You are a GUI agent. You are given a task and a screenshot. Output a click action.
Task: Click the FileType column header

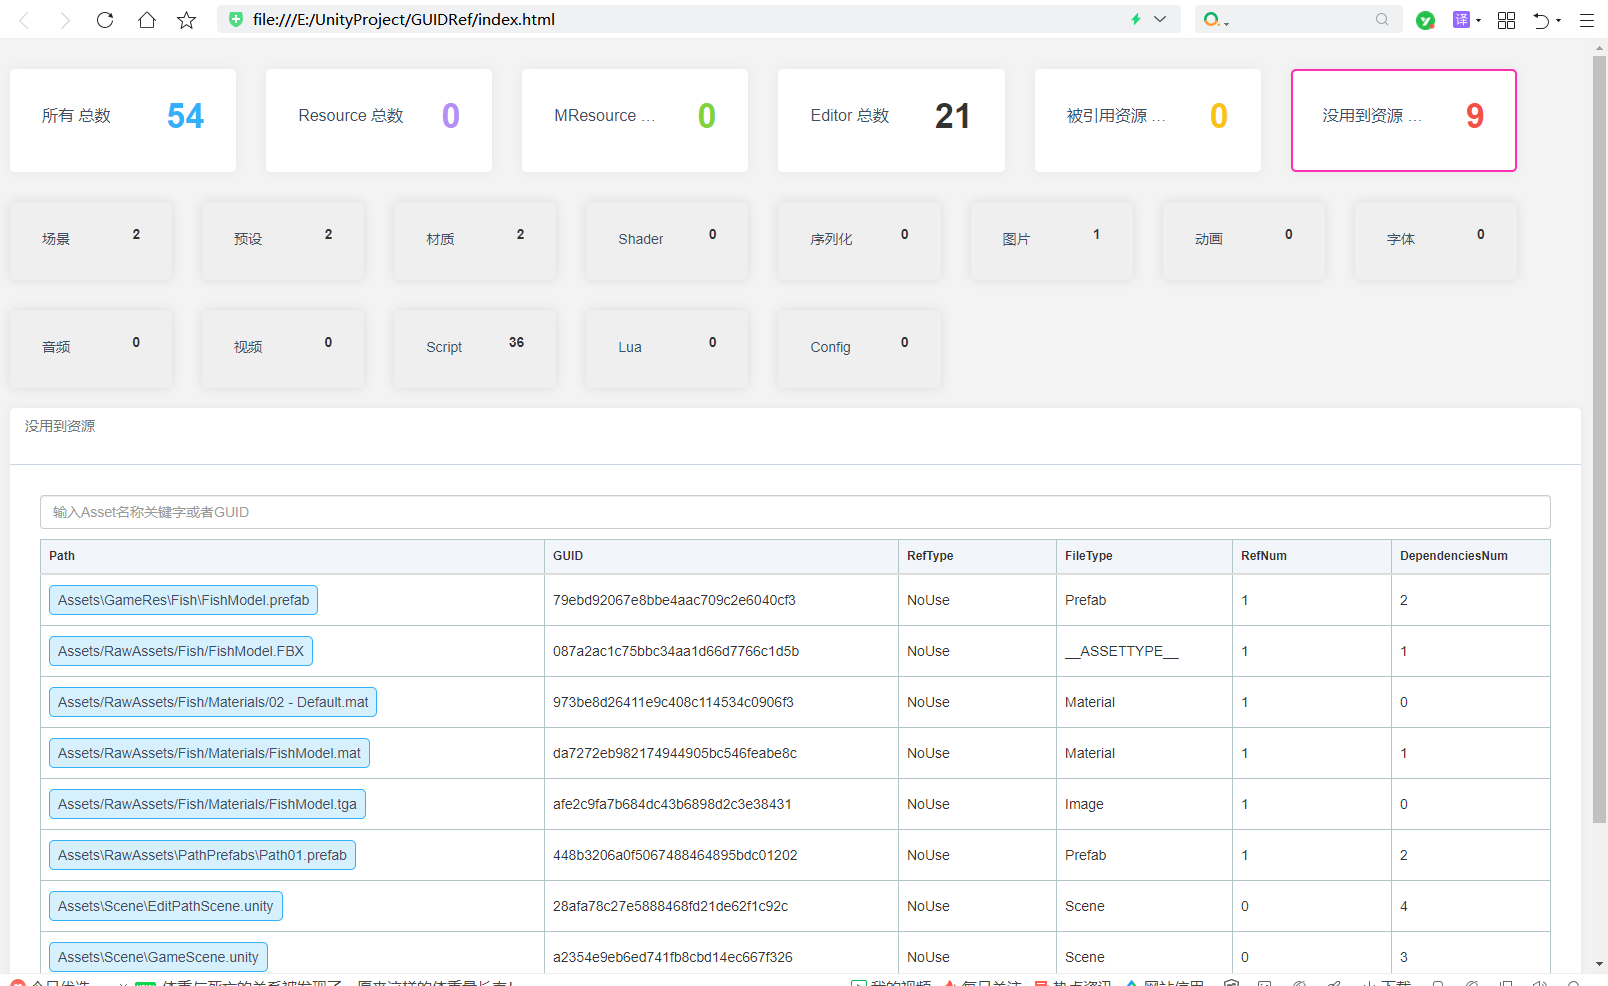[x=1144, y=556]
